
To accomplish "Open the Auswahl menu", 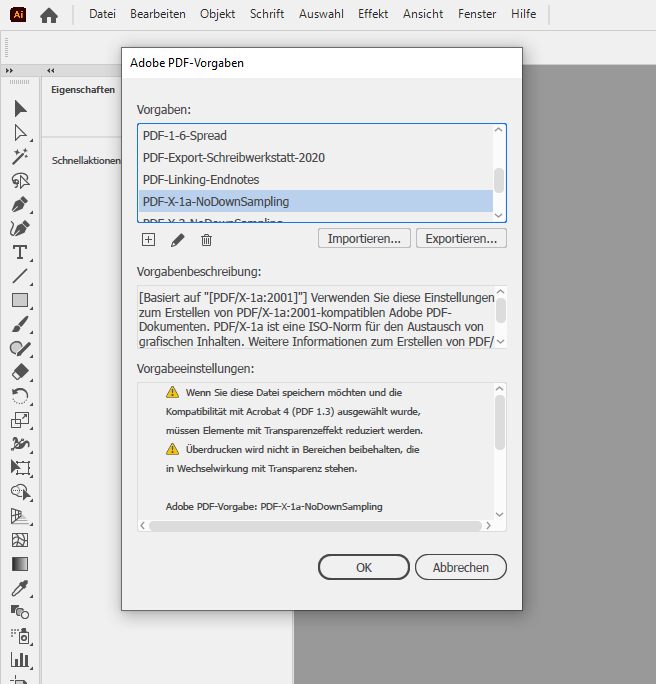I will [x=321, y=14].
